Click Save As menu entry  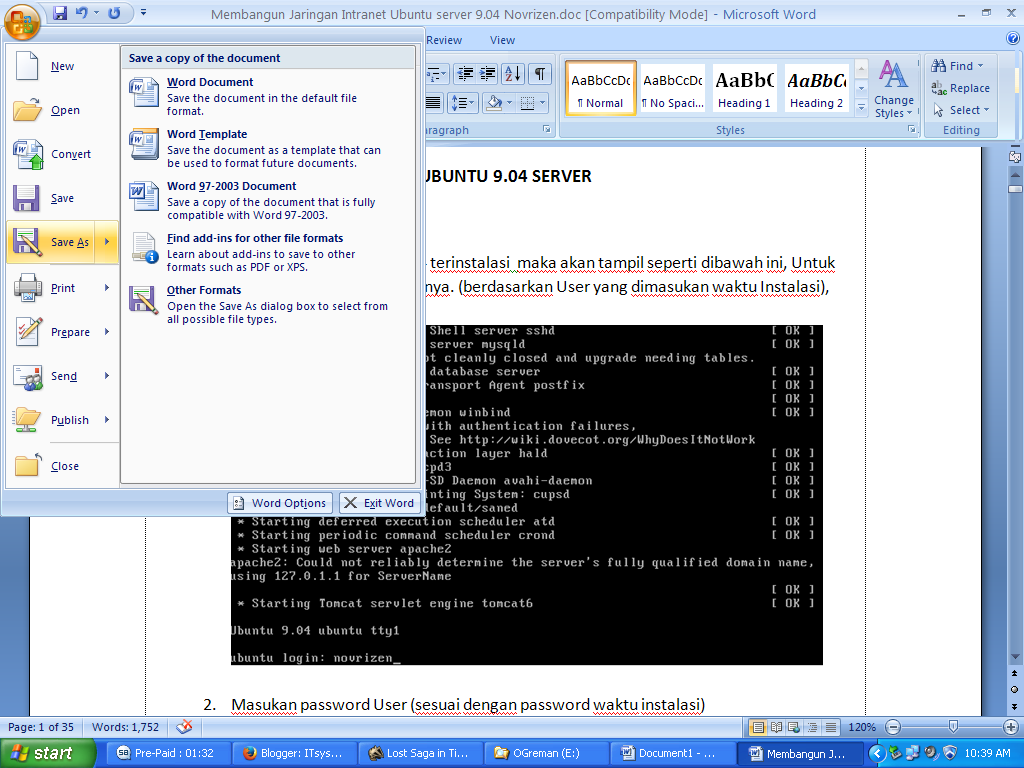(x=52, y=242)
